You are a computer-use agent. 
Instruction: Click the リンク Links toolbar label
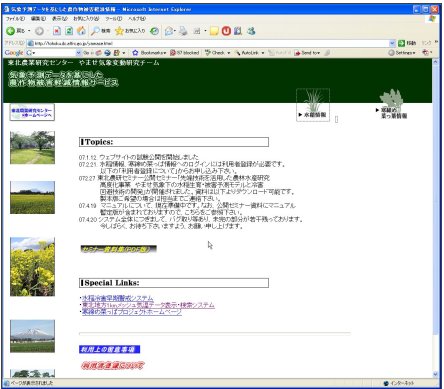(x=427, y=43)
